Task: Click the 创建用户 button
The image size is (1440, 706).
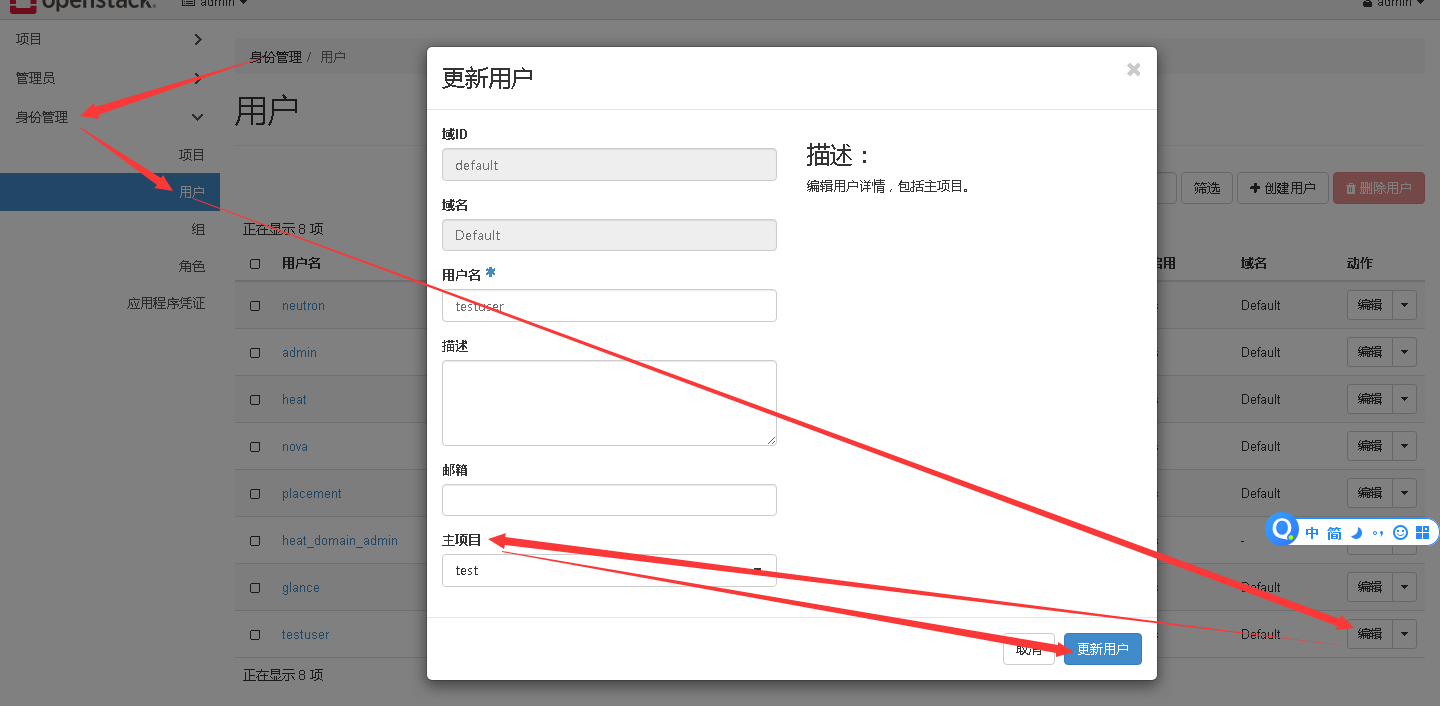Action: coord(1283,188)
